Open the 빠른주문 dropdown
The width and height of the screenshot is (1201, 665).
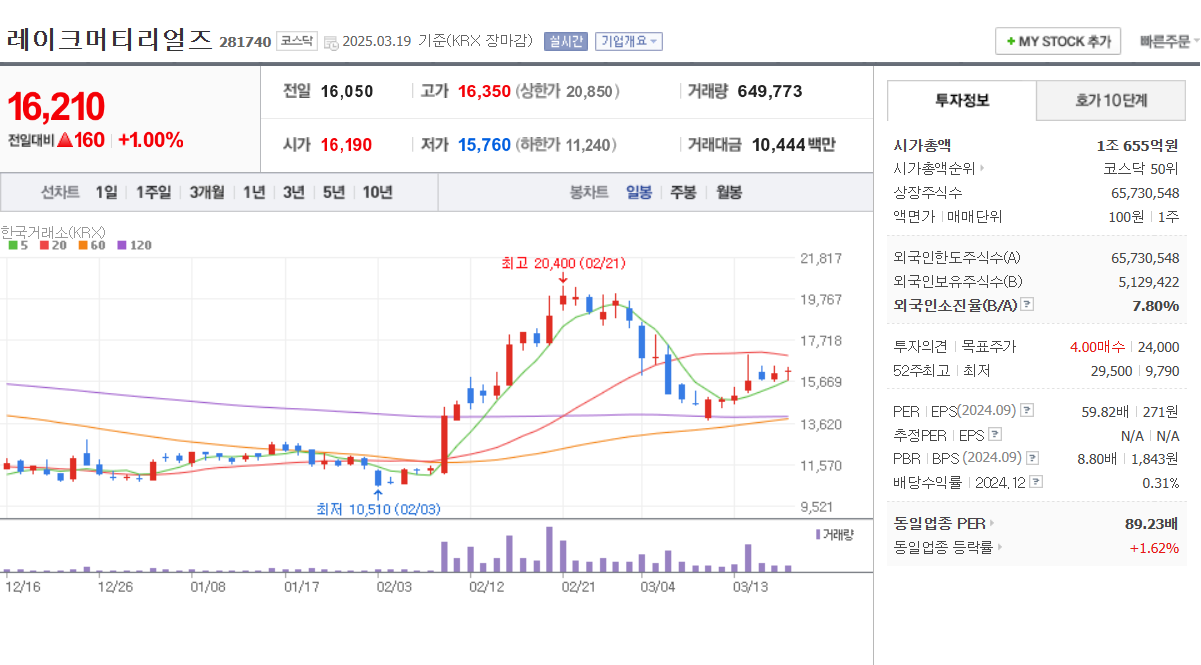pos(1169,41)
